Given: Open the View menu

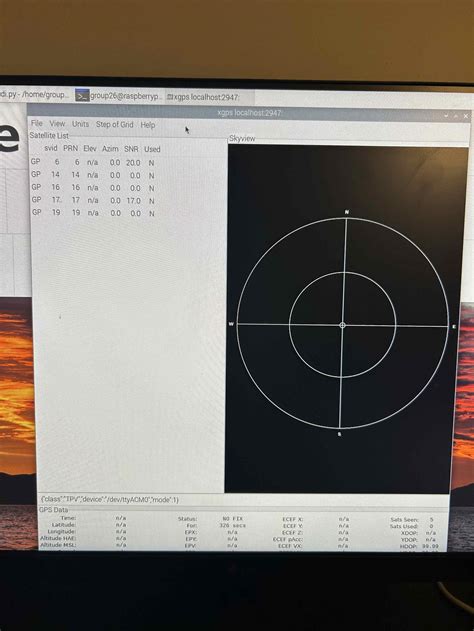Looking at the screenshot, I should pyautogui.click(x=57, y=124).
